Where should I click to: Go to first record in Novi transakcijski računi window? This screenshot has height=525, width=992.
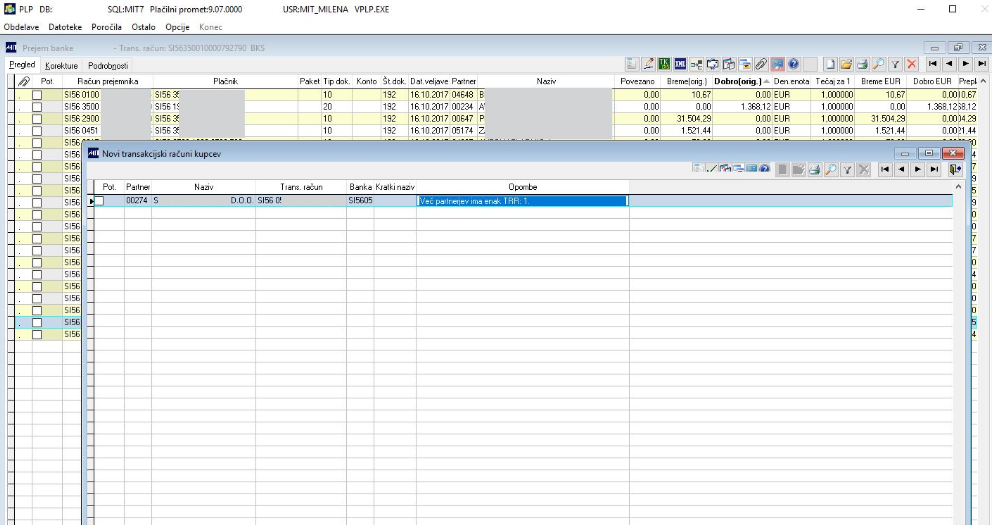[x=885, y=169]
